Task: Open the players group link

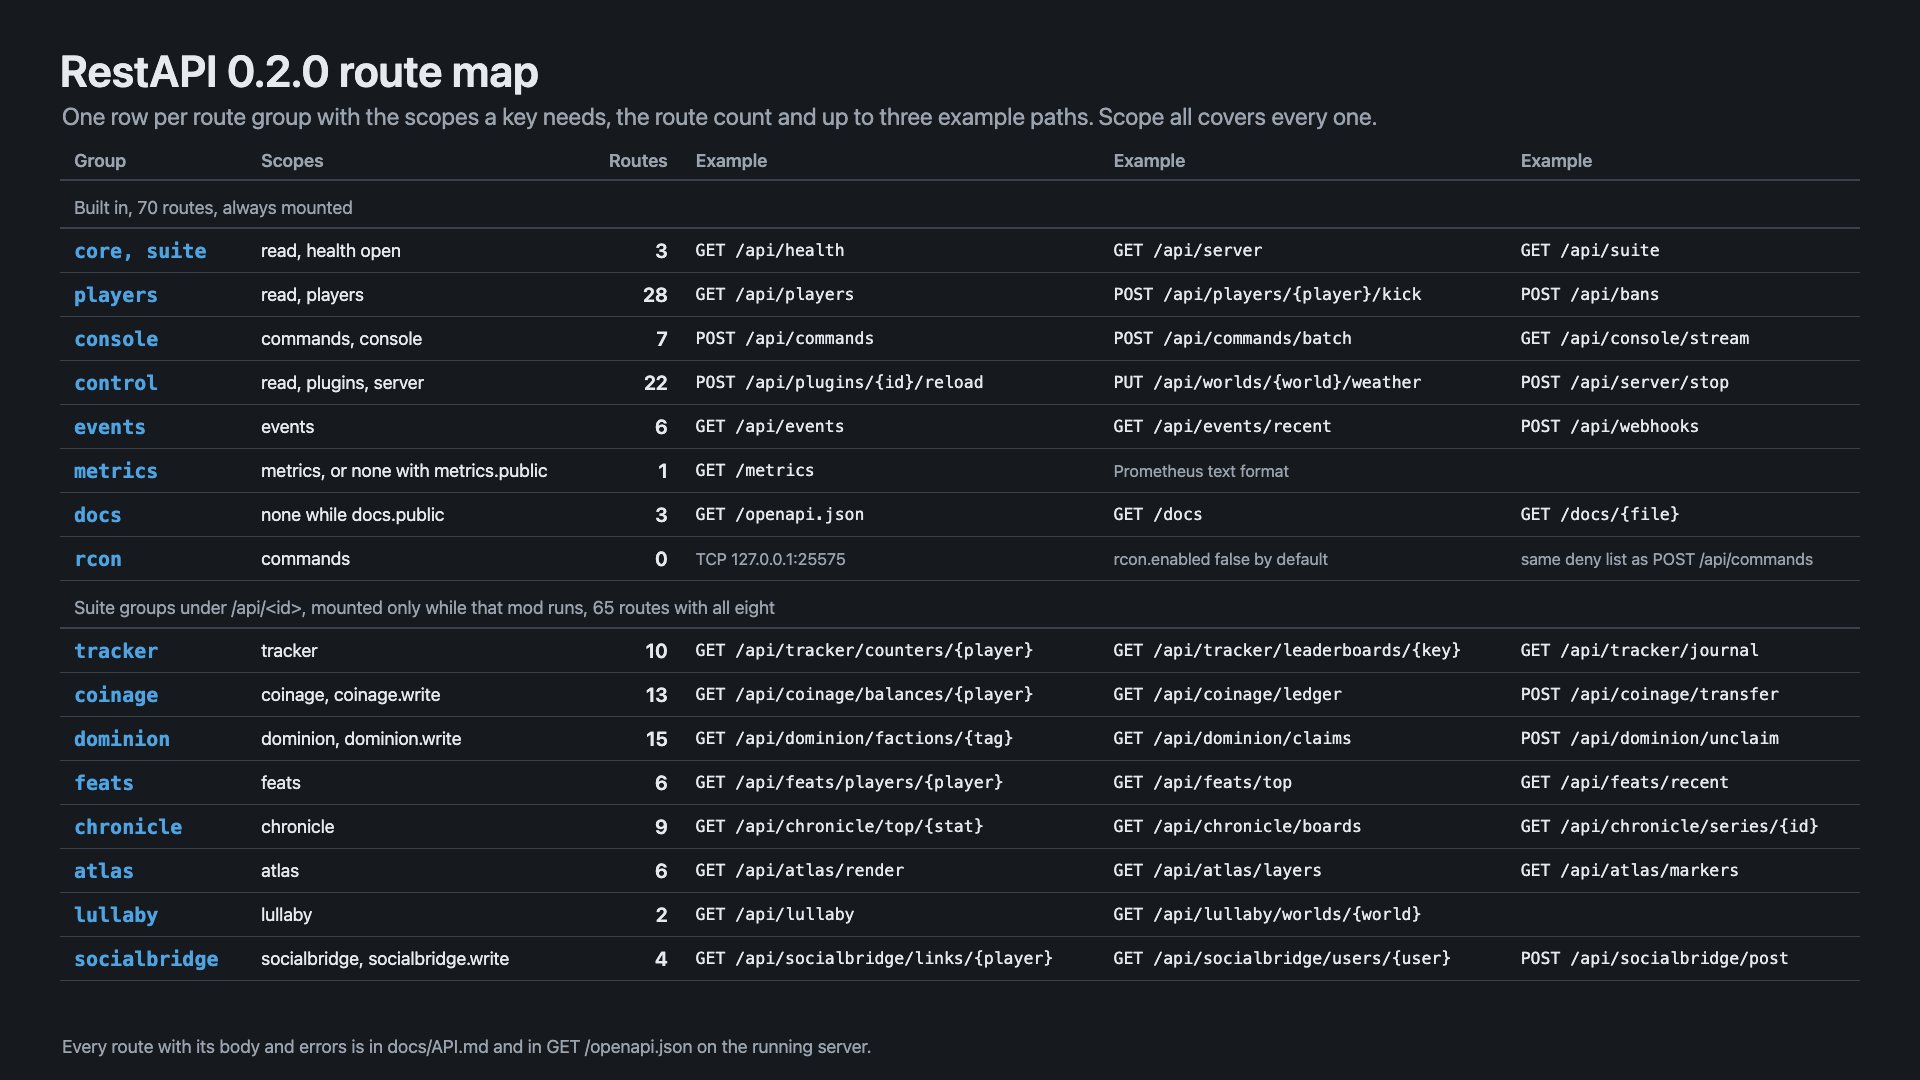Action: pyautogui.click(x=116, y=295)
